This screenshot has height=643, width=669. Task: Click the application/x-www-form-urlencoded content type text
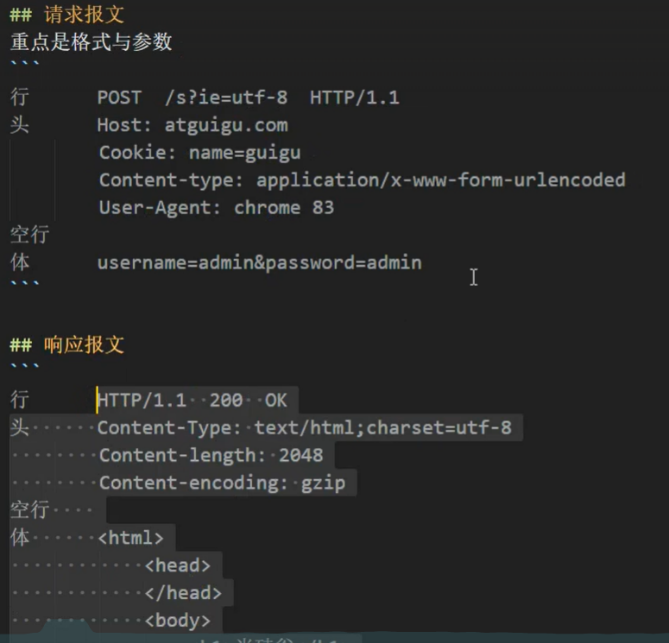coord(440,180)
